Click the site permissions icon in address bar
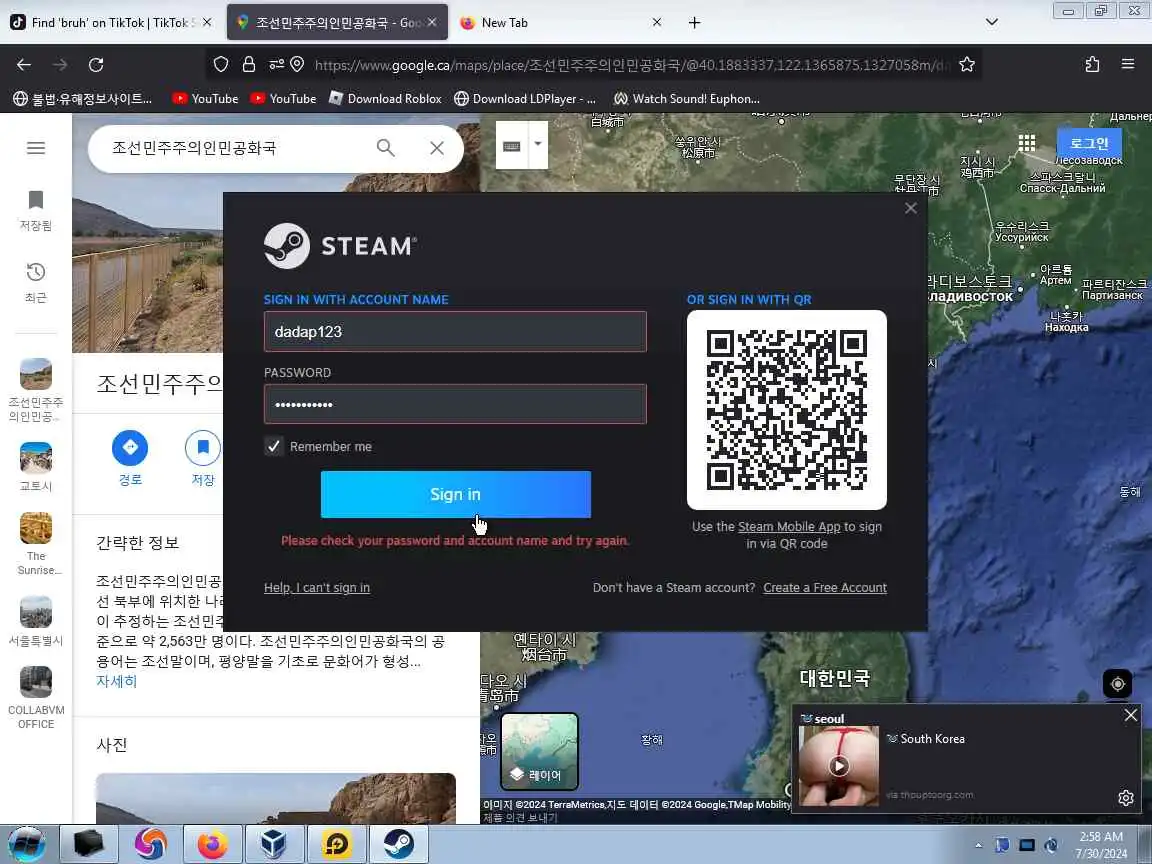This screenshot has height=864, width=1152. (x=276, y=65)
